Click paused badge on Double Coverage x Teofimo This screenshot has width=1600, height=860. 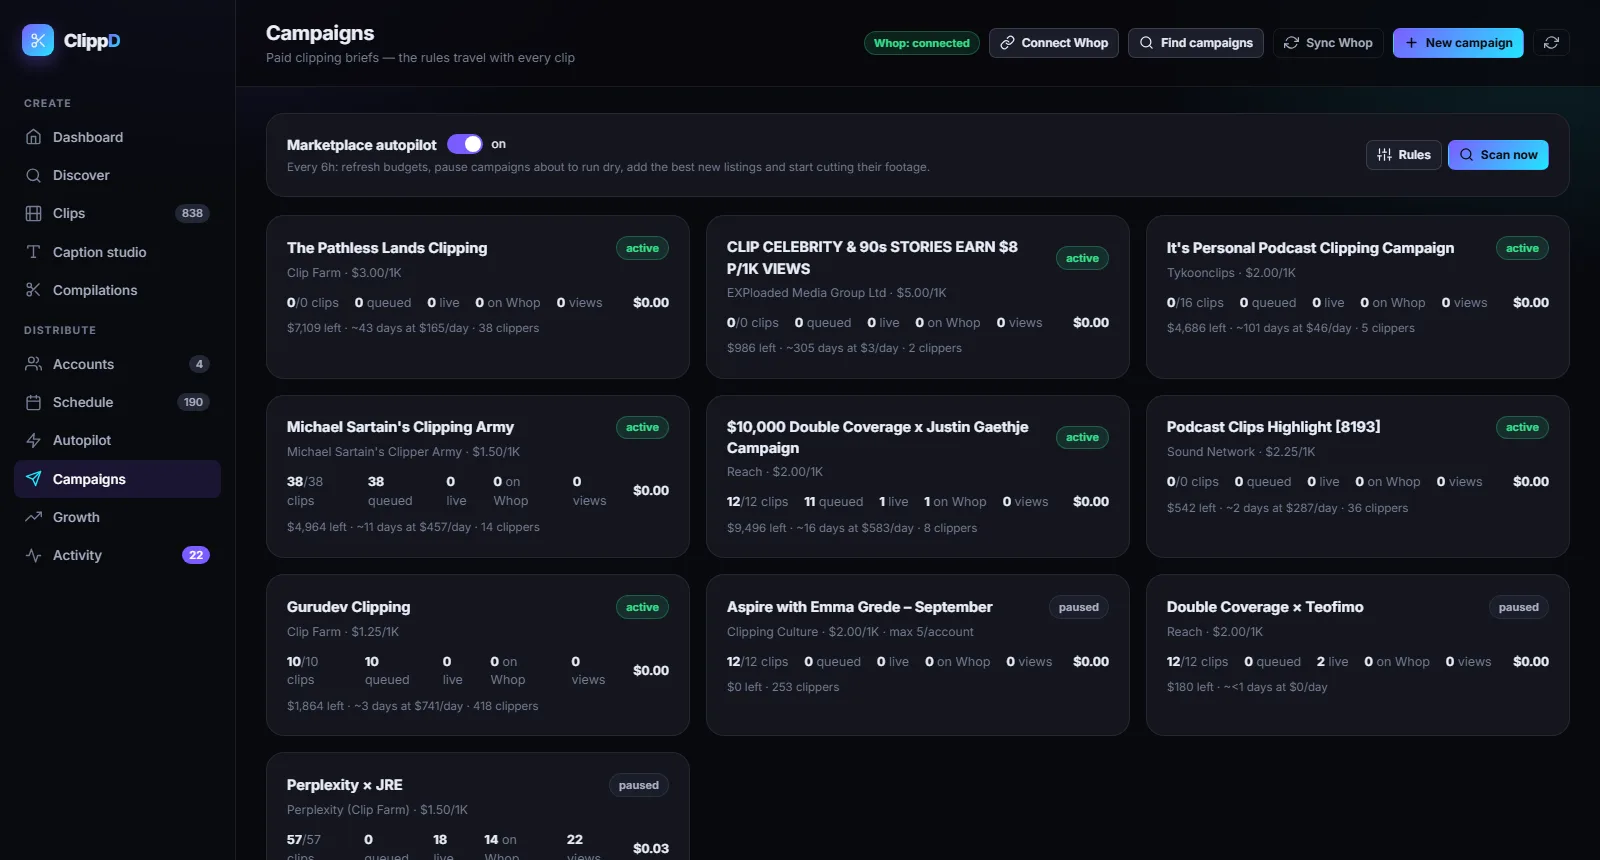[x=1518, y=607]
